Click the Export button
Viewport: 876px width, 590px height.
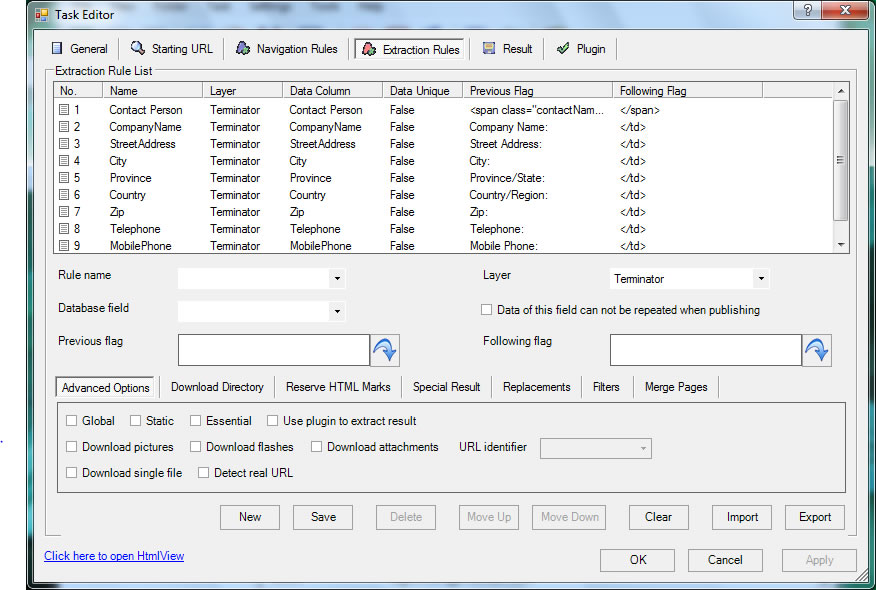[x=815, y=517]
